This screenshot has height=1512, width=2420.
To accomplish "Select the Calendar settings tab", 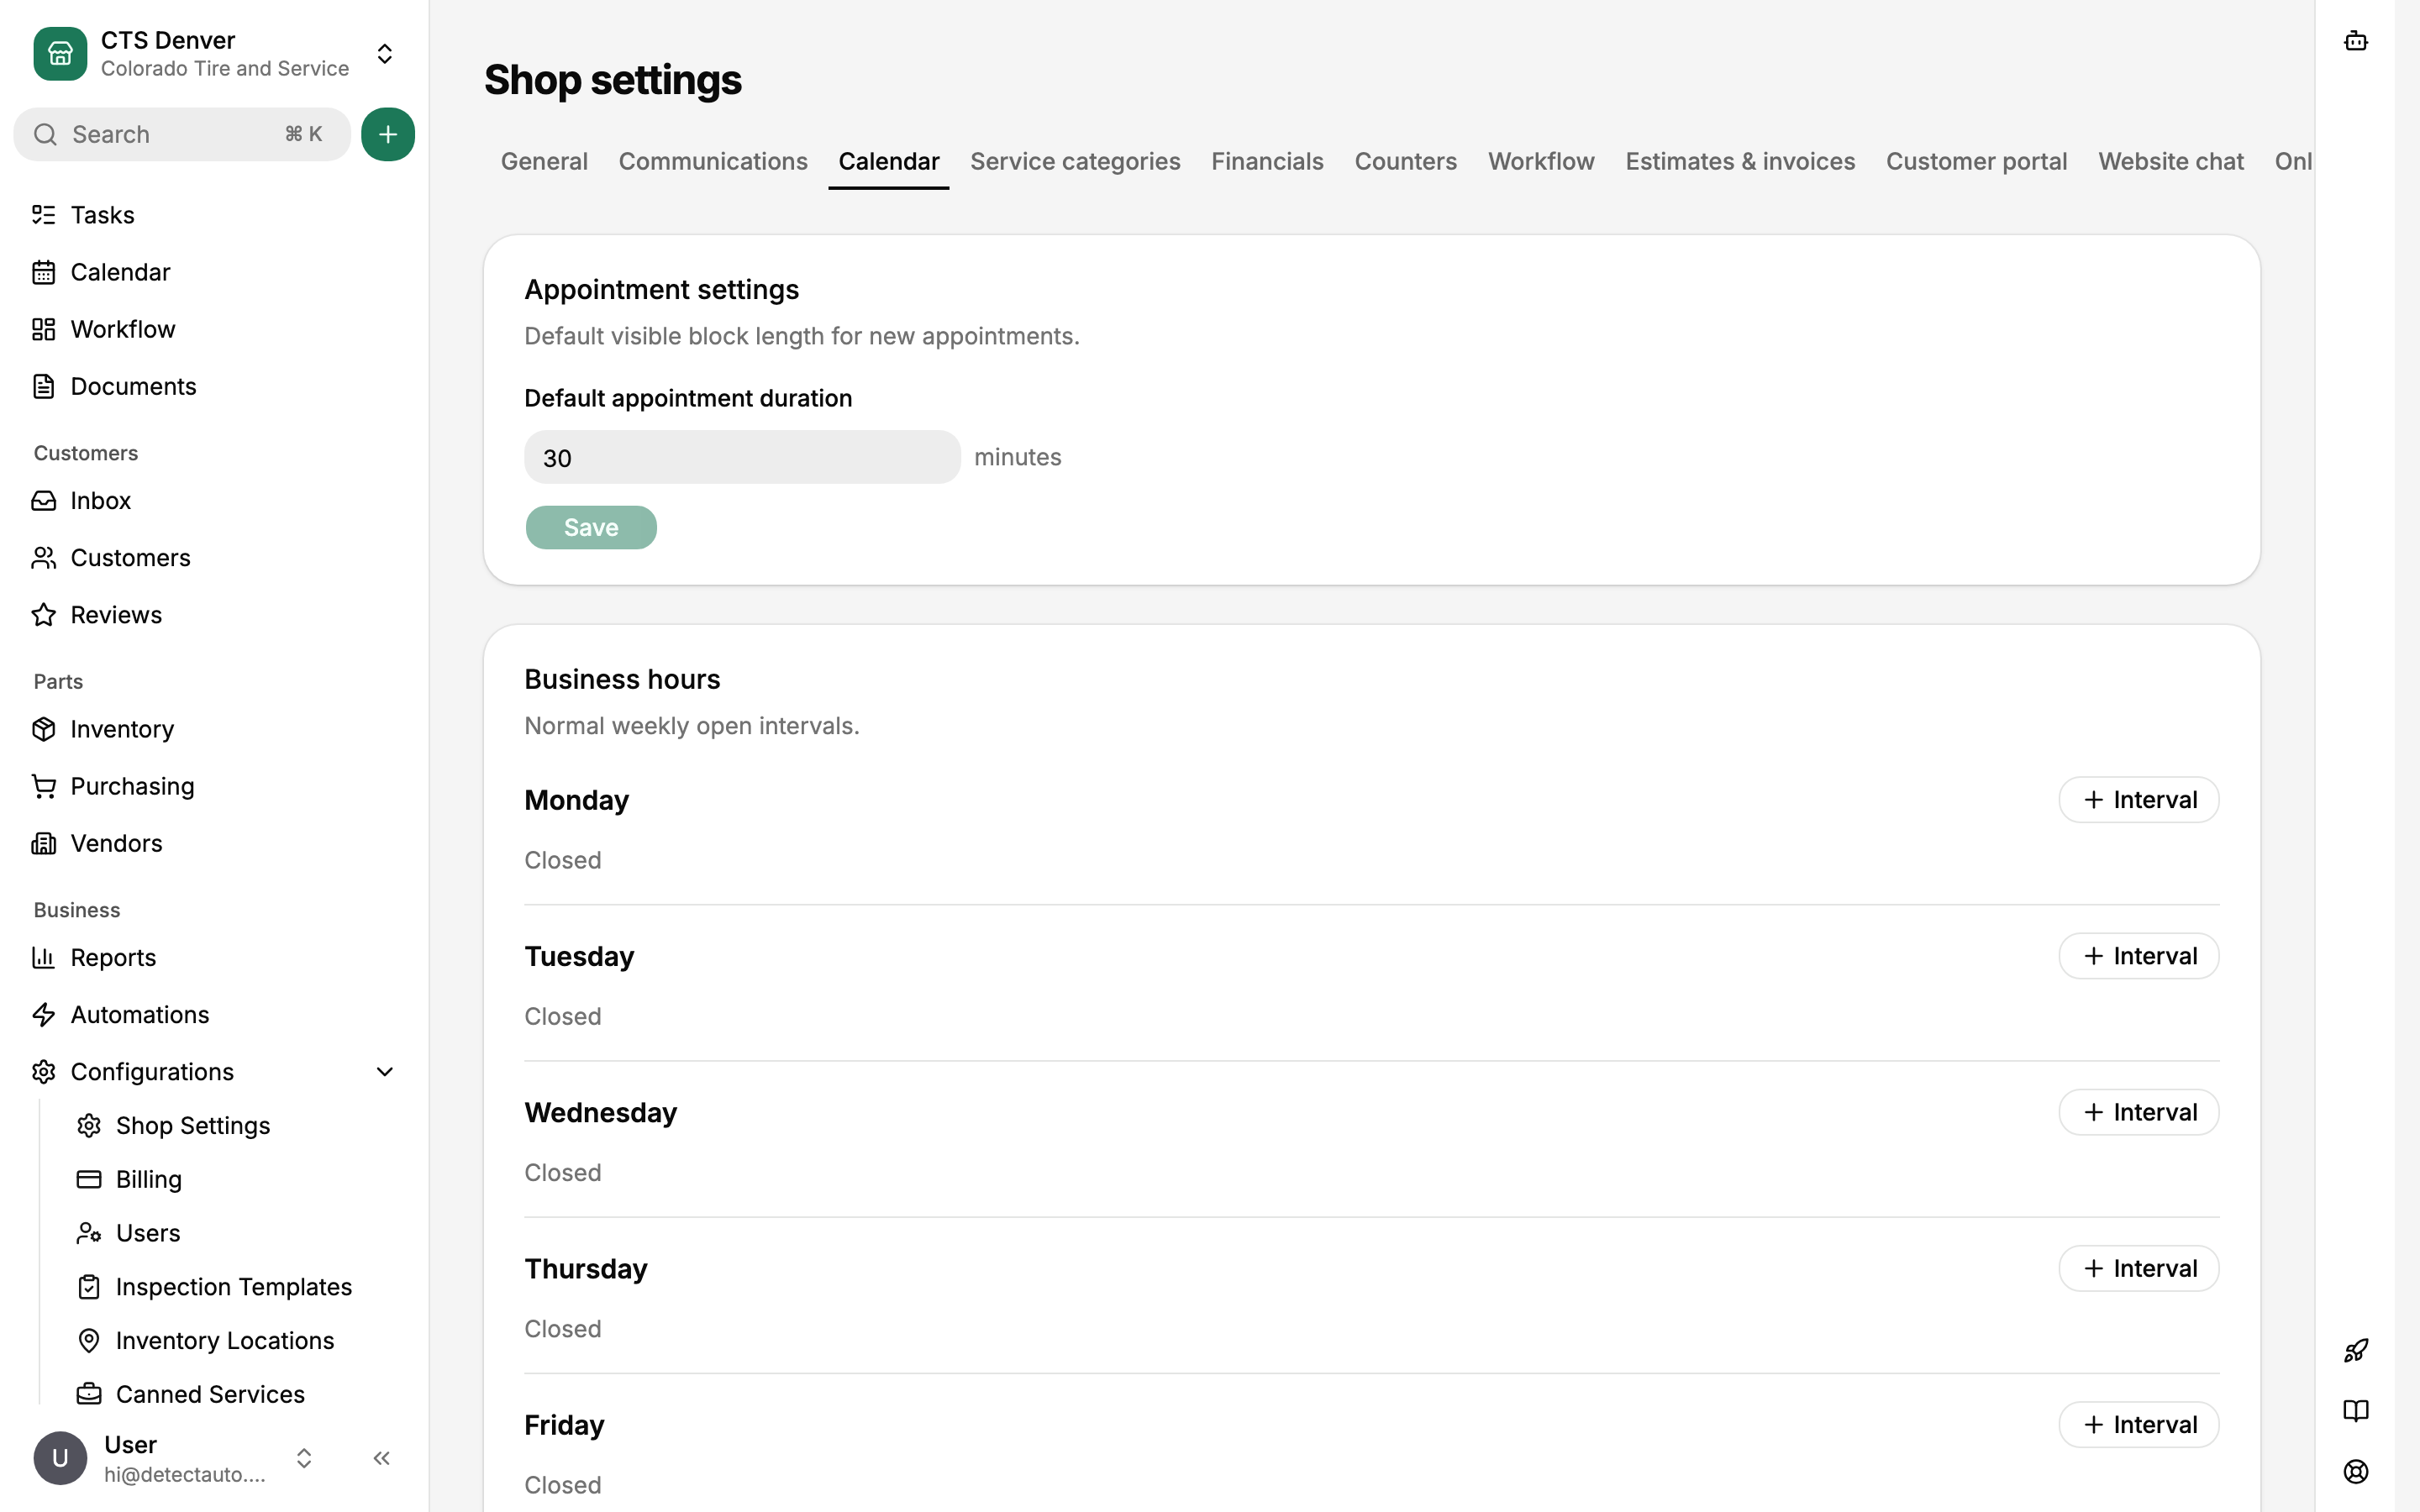I will coord(889,161).
